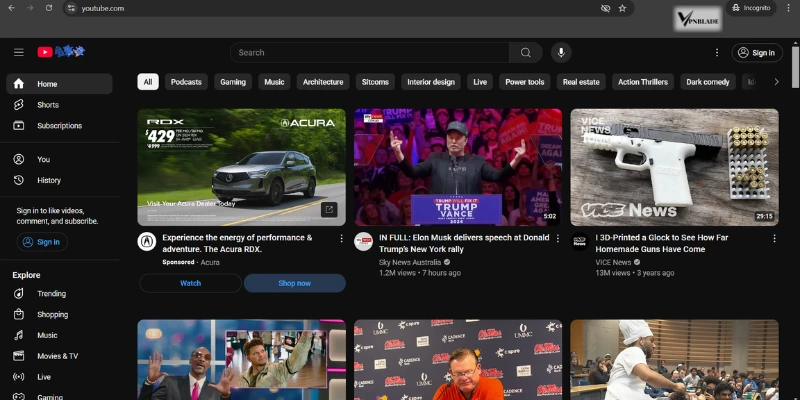
Task: Go back with browser back arrow
Action: (11, 8)
